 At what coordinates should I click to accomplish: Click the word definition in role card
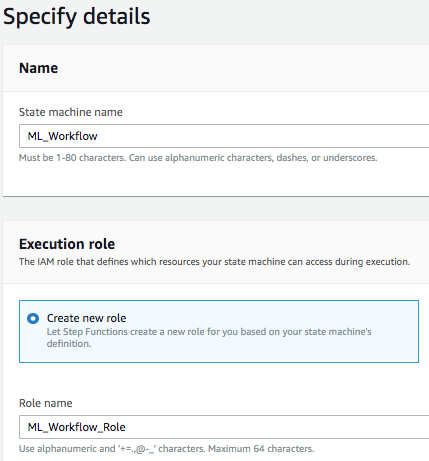click(69, 344)
